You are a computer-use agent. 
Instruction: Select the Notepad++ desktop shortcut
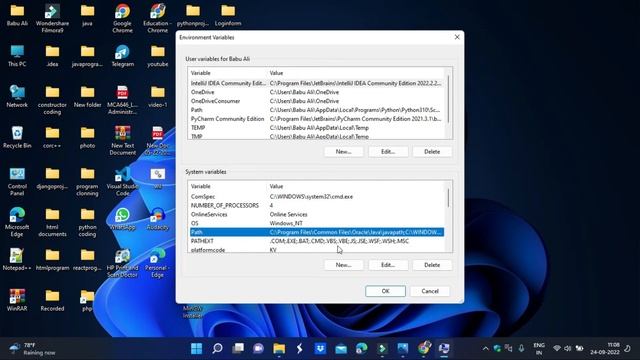17,260
